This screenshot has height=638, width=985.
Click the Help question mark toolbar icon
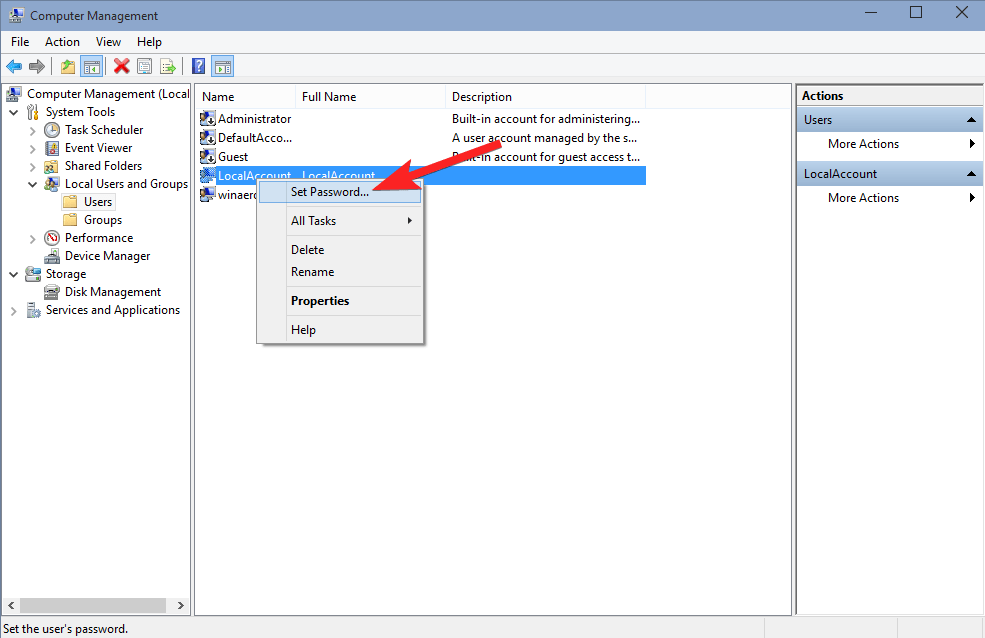(197, 66)
